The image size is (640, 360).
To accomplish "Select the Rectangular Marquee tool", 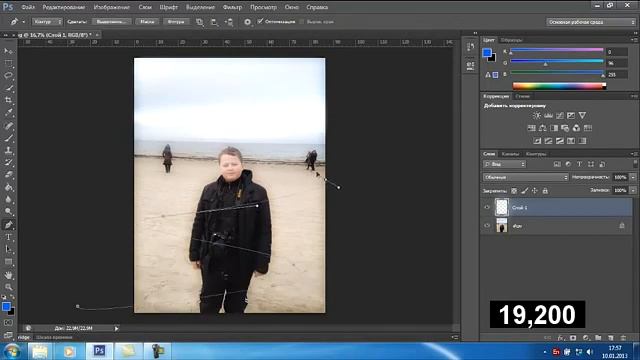I will click(8, 63).
